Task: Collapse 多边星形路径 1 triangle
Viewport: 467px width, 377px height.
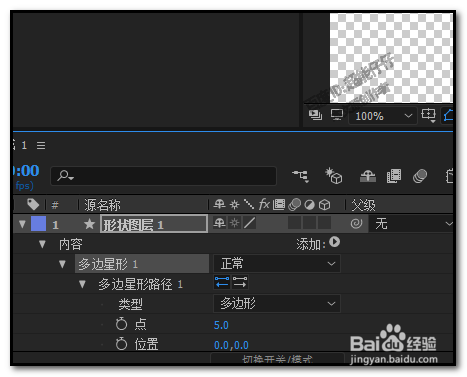Action: point(82,284)
